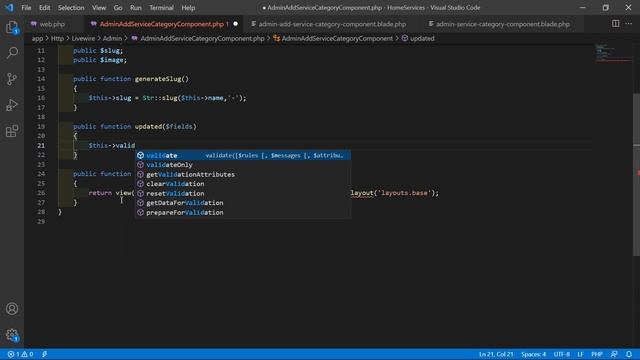The image size is (640, 360).
Task: Switch to web.php tab
Action: pyautogui.click(x=53, y=24)
